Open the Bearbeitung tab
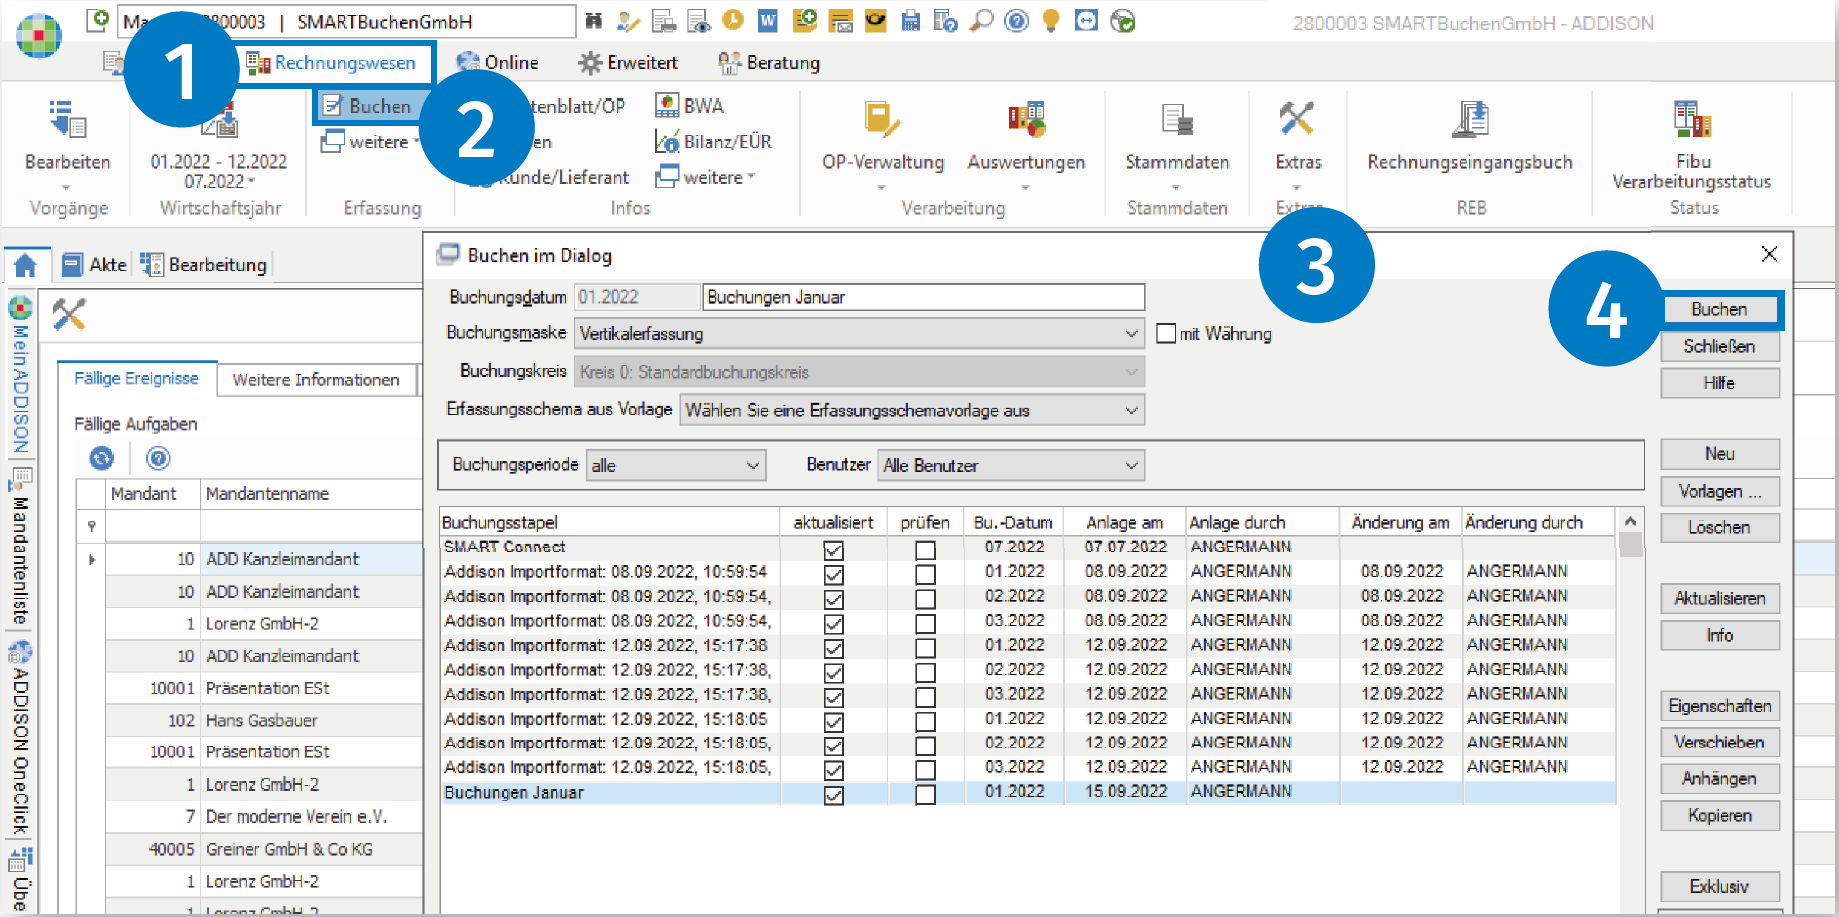Viewport: 1839px width, 917px height. coord(204,264)
